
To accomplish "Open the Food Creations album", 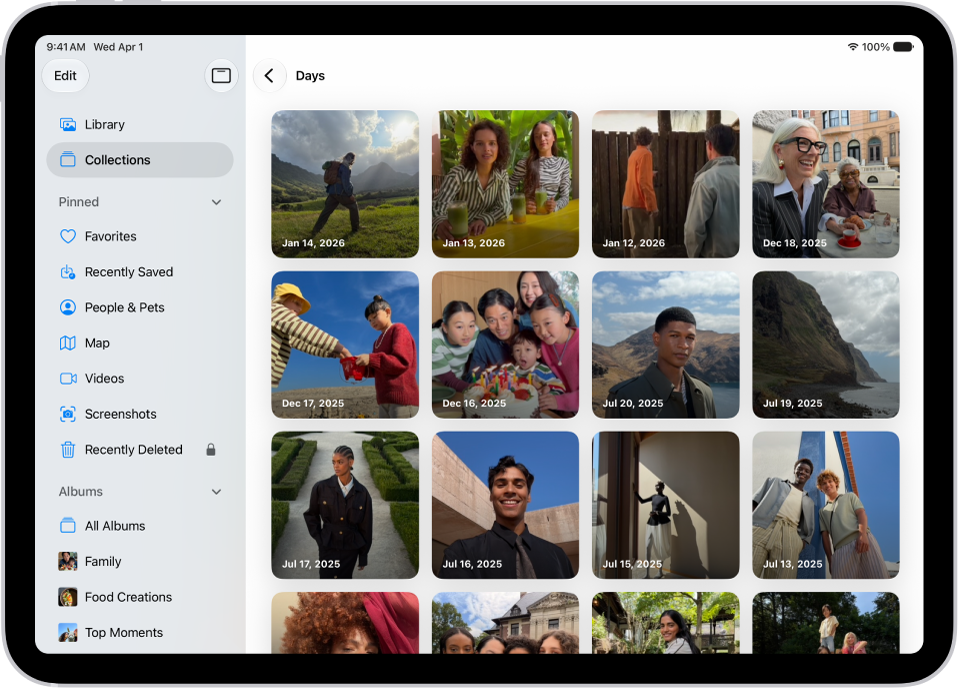I will 140,597.
